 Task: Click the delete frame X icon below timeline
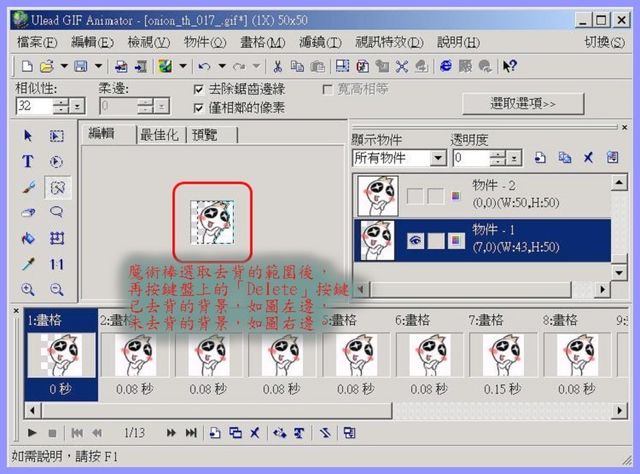pyautogui.click(x=255, y=433)
